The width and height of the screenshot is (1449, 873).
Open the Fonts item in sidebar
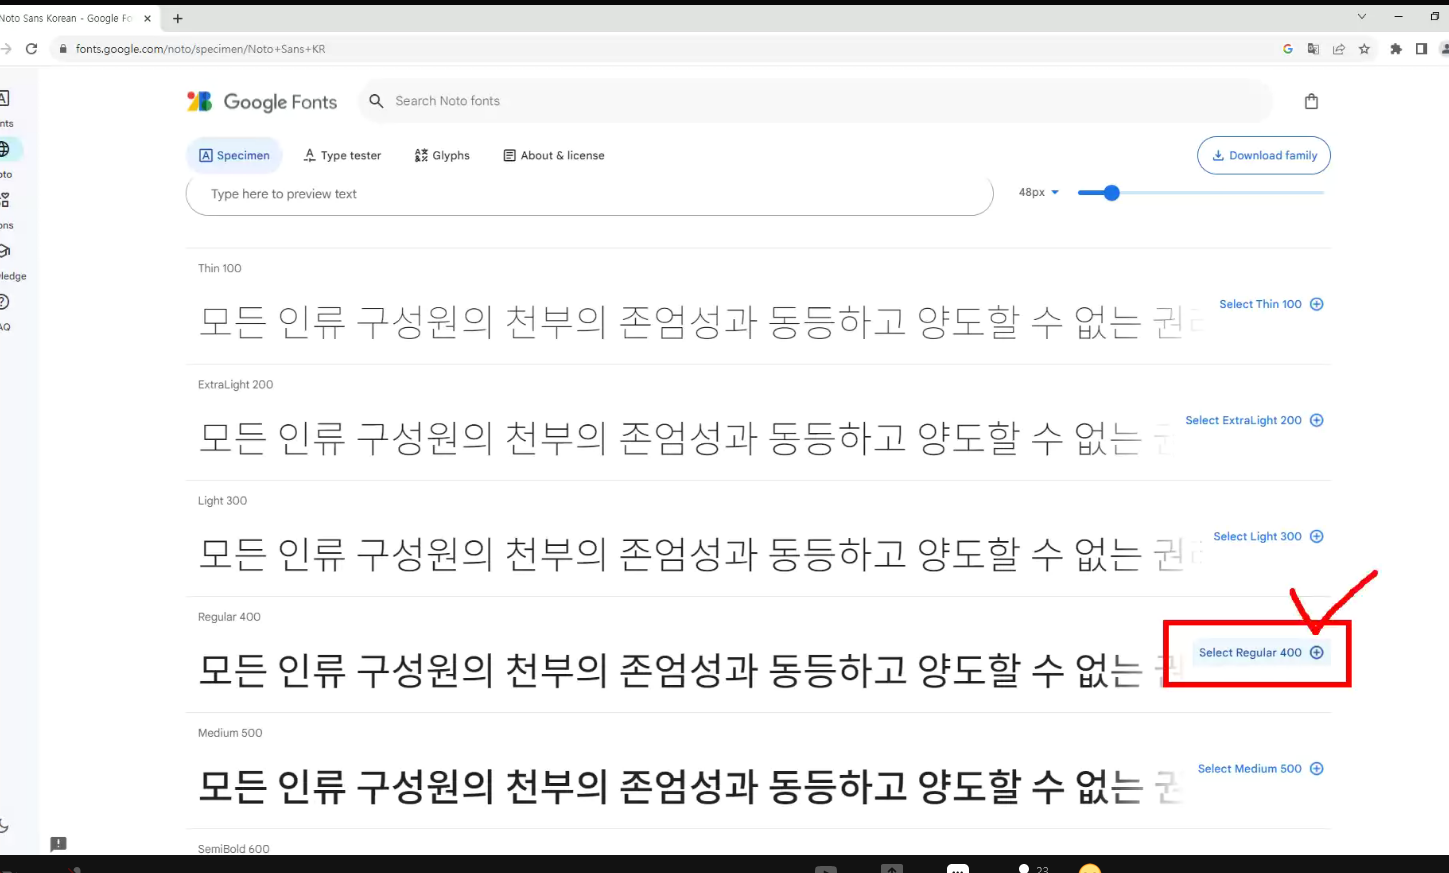point(5,98)
